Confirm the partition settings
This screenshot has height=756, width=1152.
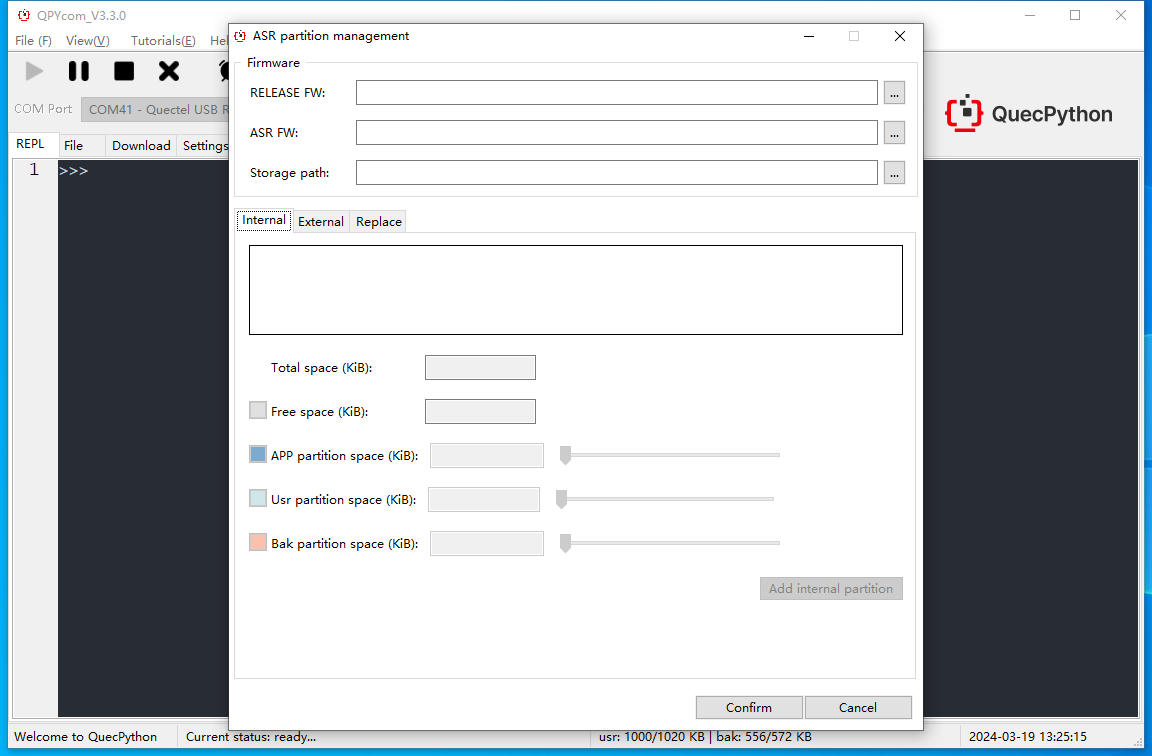[x=749, y=708]
